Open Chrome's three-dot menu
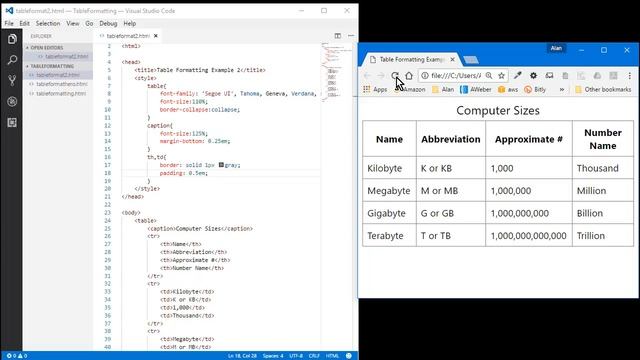This screenshot has width=640, height=360. (629, 76)
